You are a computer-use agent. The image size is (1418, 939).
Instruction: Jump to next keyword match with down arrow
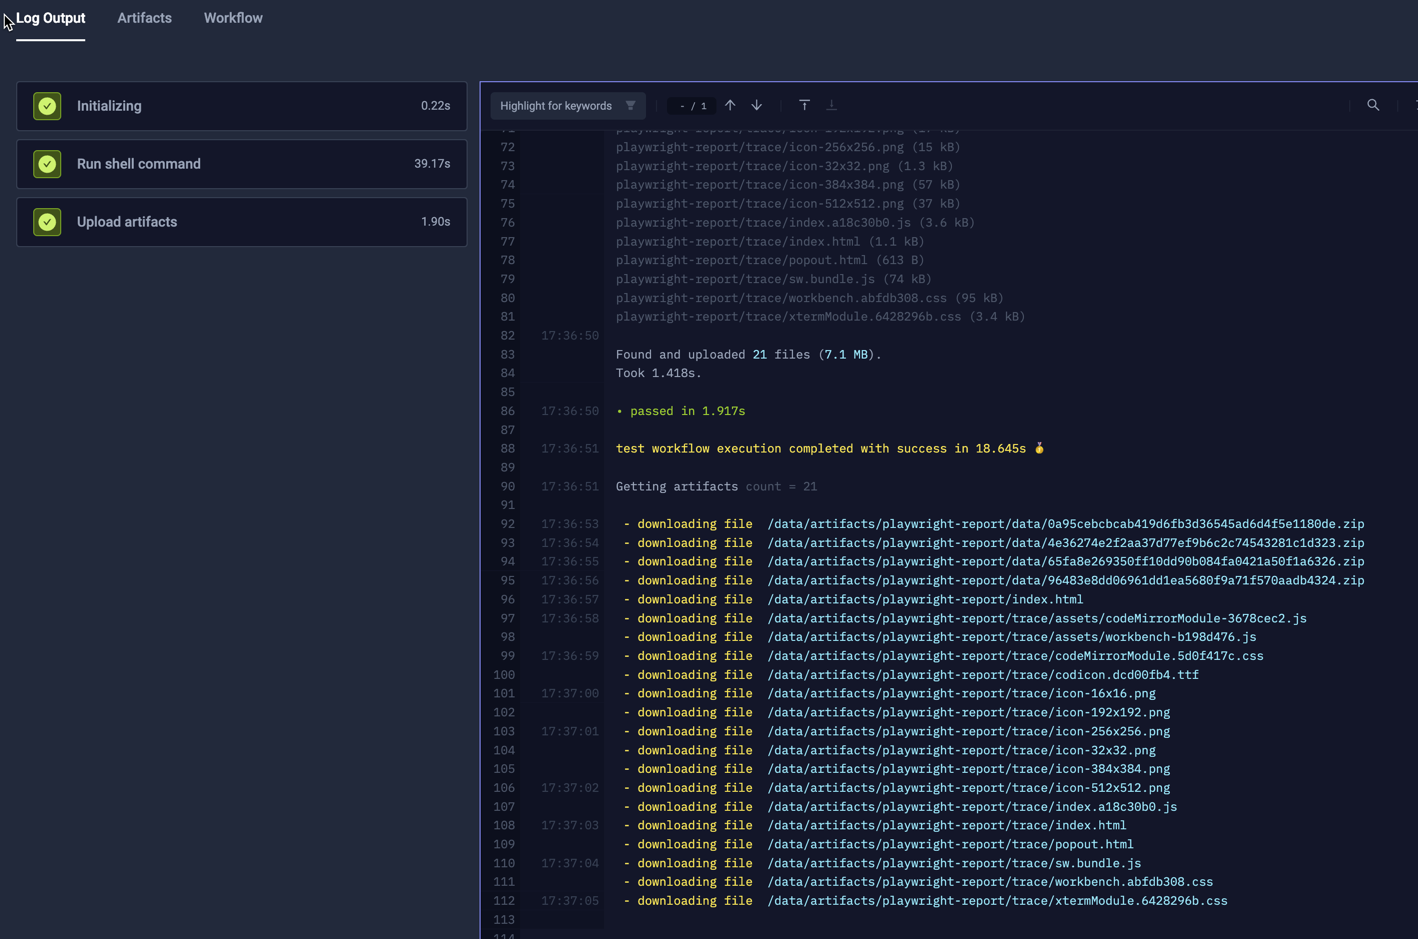coord(757,104)
